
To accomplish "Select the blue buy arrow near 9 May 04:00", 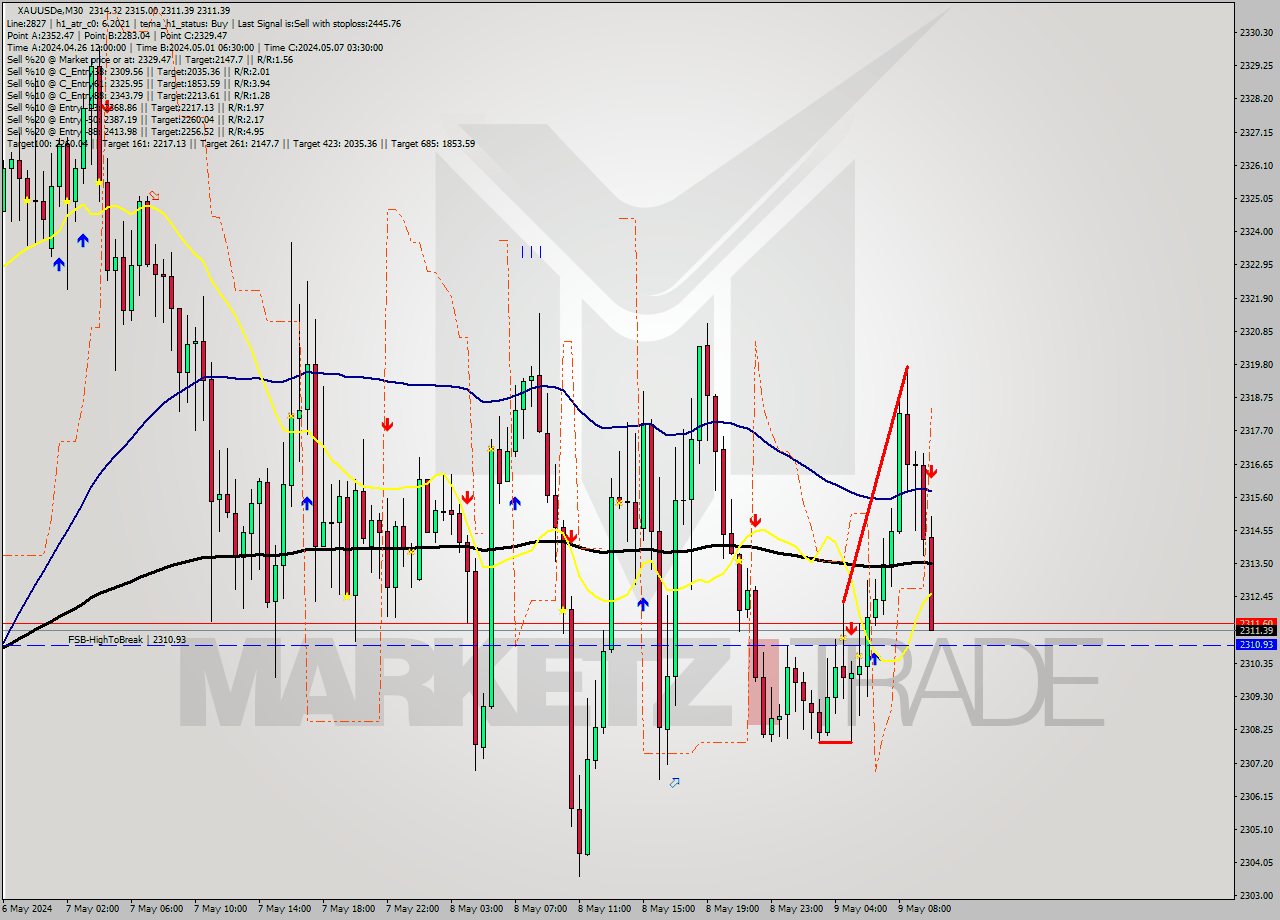I will click(x=874, y=658).
